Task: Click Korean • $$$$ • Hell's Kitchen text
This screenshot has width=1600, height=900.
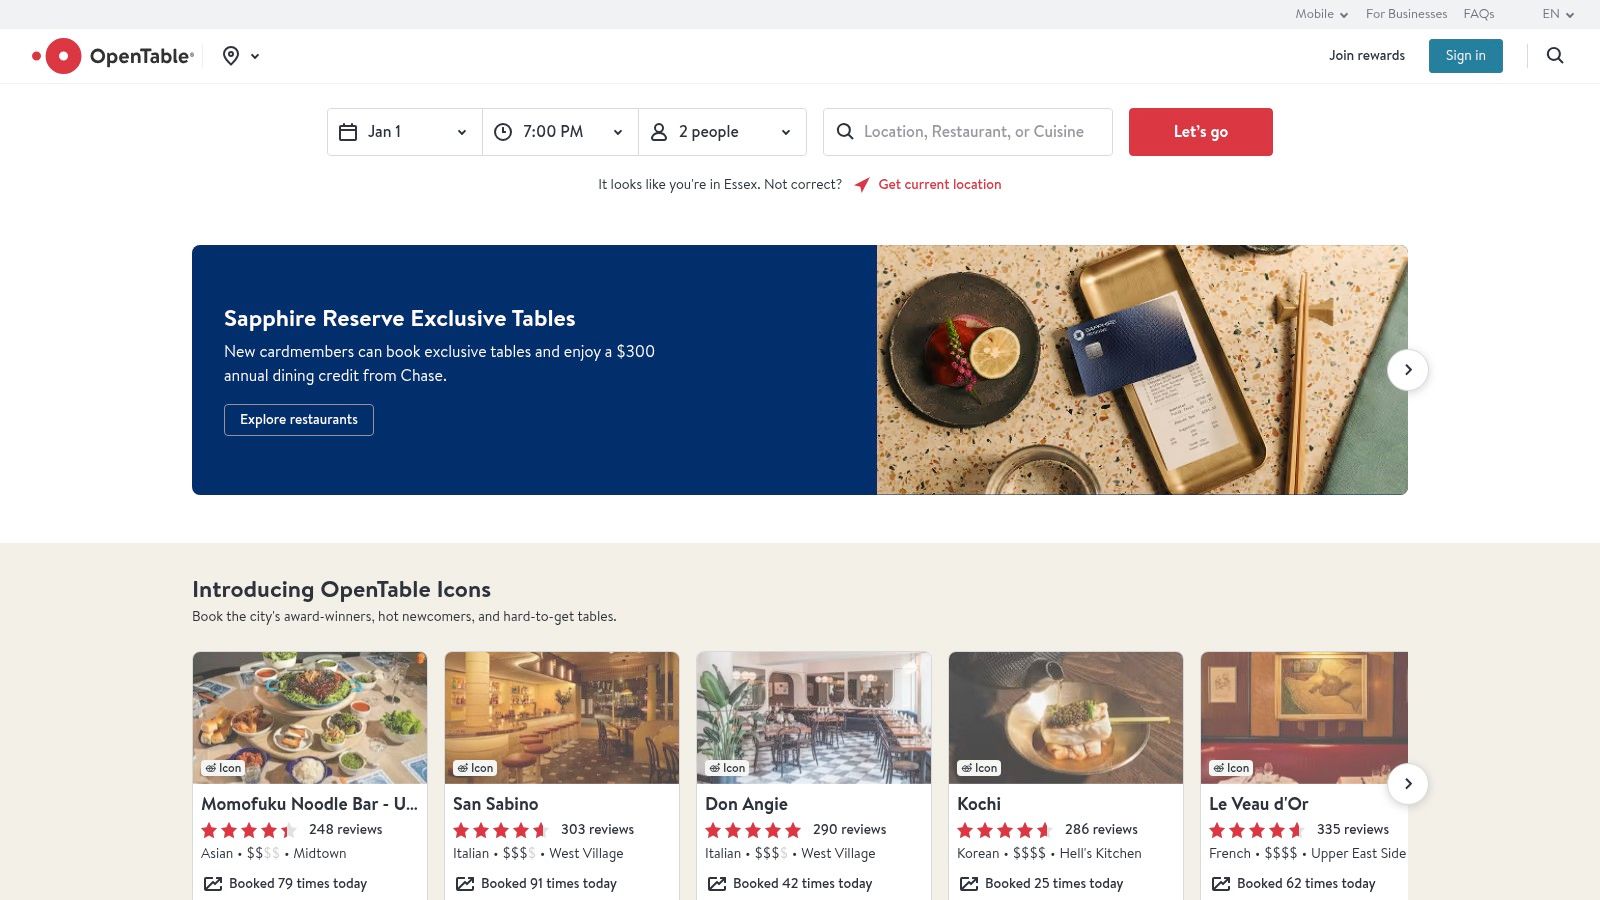Action: pos(1049,854)
